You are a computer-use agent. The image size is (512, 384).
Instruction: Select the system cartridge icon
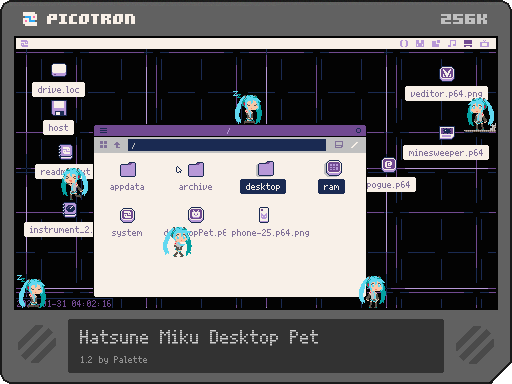click(x=127, y=223)
